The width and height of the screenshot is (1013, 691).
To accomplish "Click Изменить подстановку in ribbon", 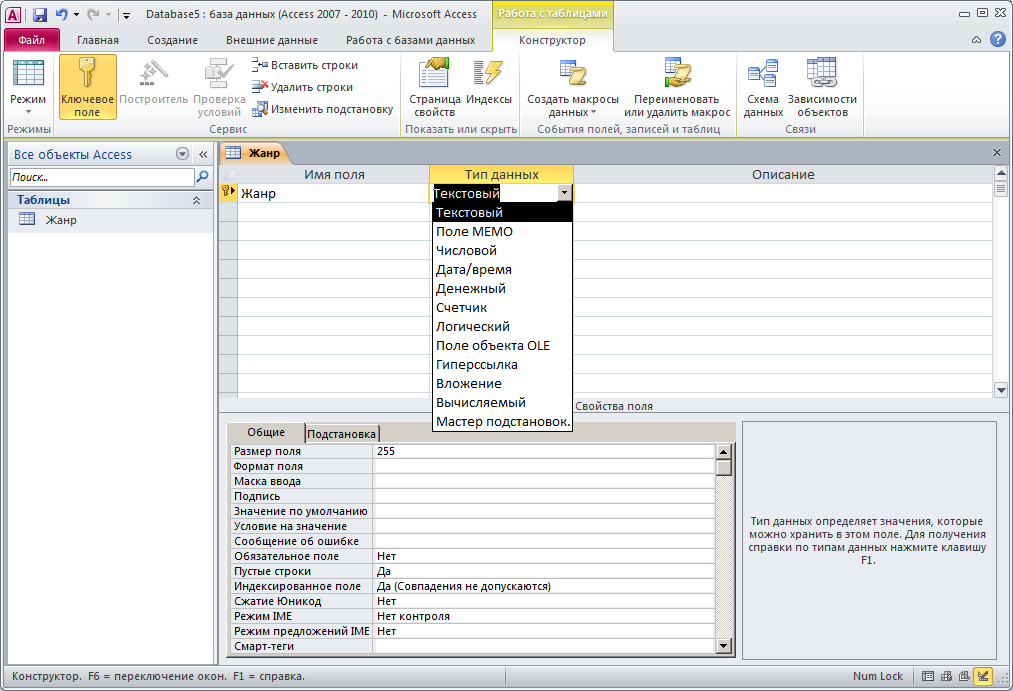I will click(322, 109).
